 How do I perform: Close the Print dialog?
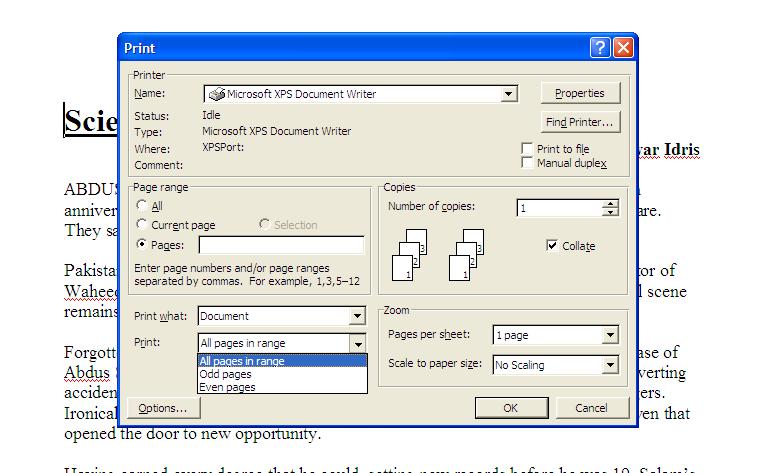[x=623, y=48]
